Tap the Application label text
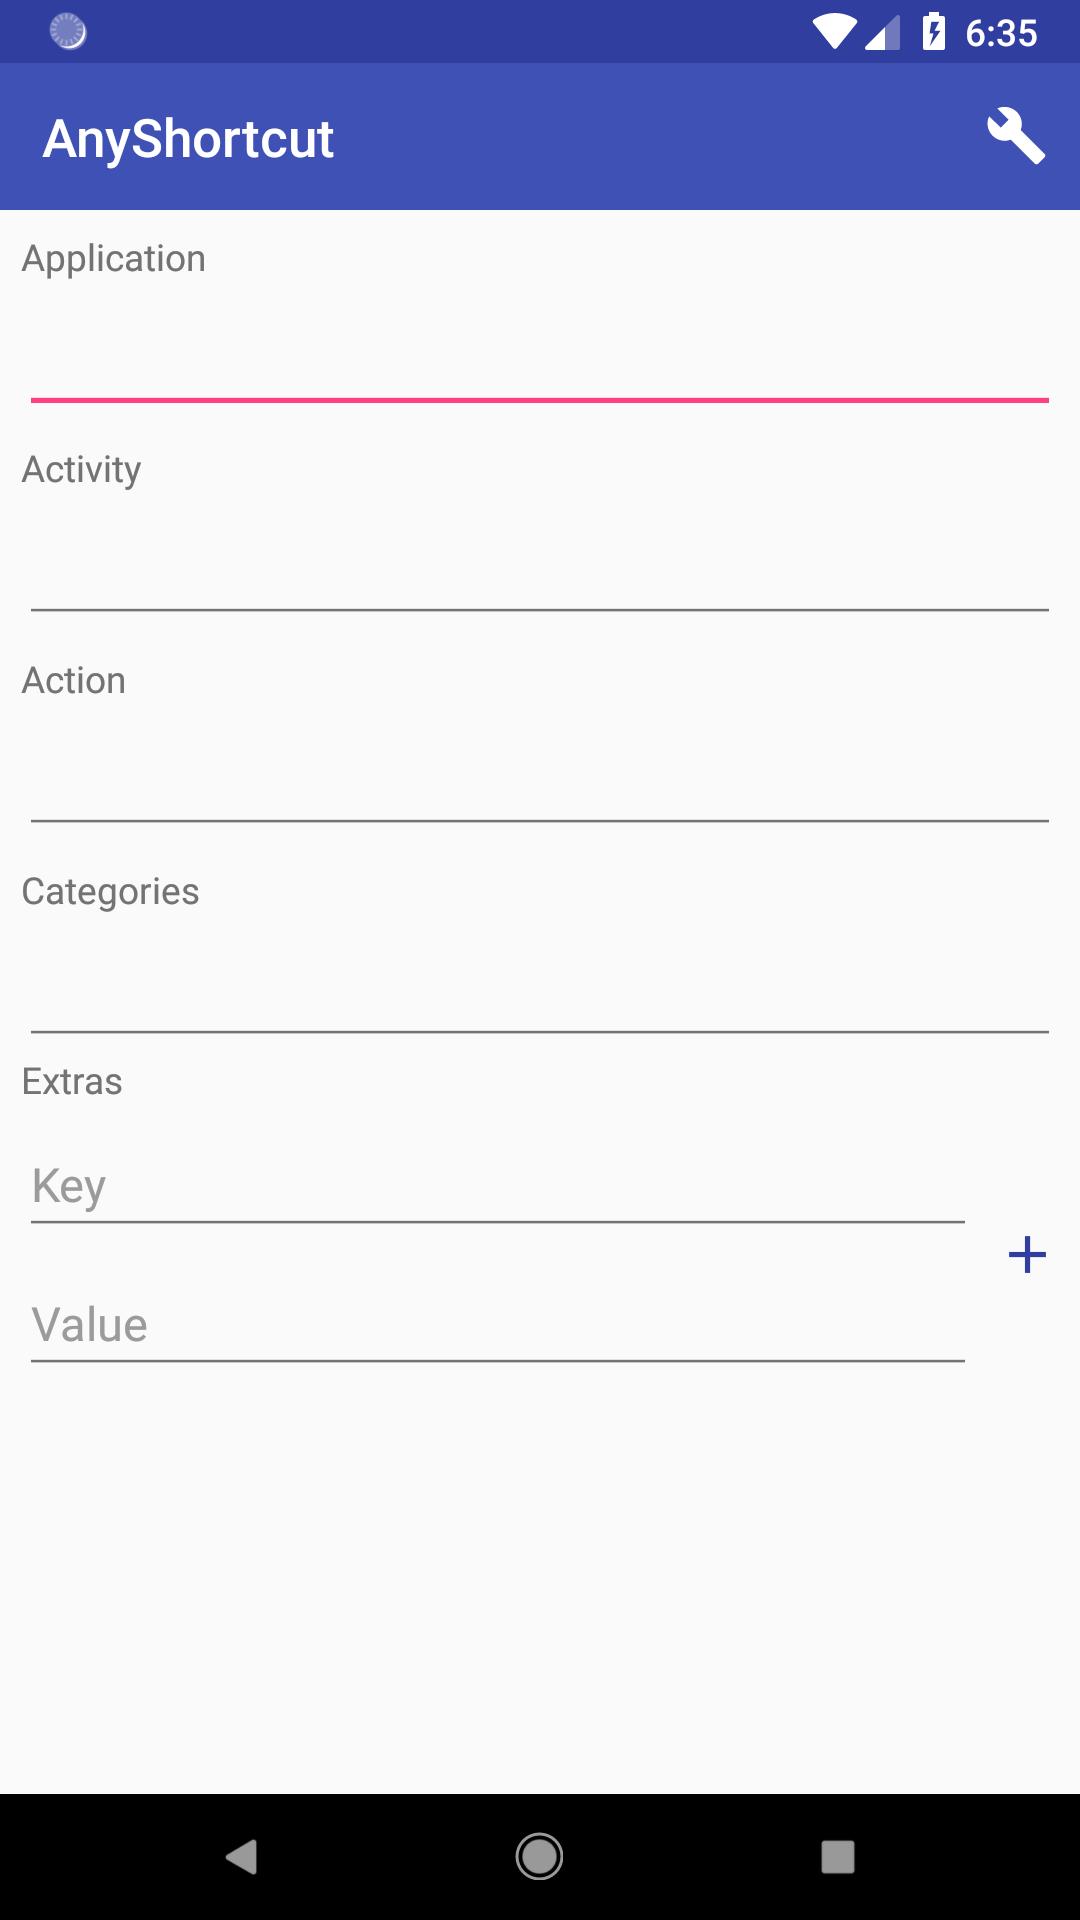Image resolution: width=1080 pixels, height=1920 pixels. [114, 259]
